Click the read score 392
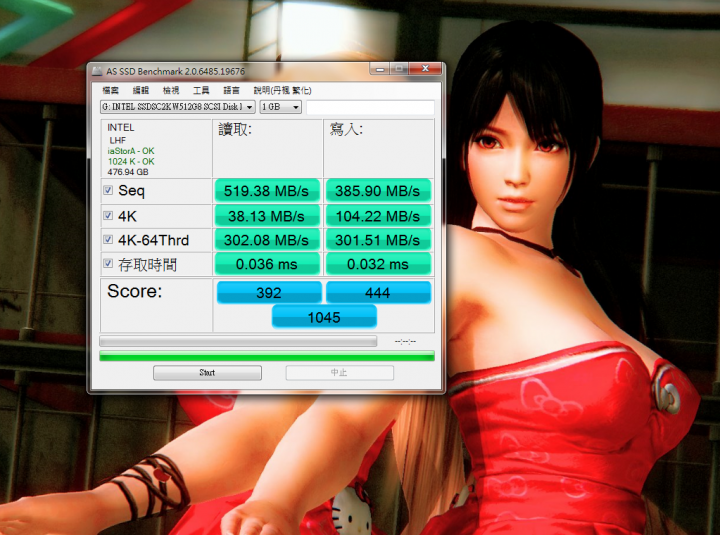Viewport: 720px width, 535px height. [269, 293]
